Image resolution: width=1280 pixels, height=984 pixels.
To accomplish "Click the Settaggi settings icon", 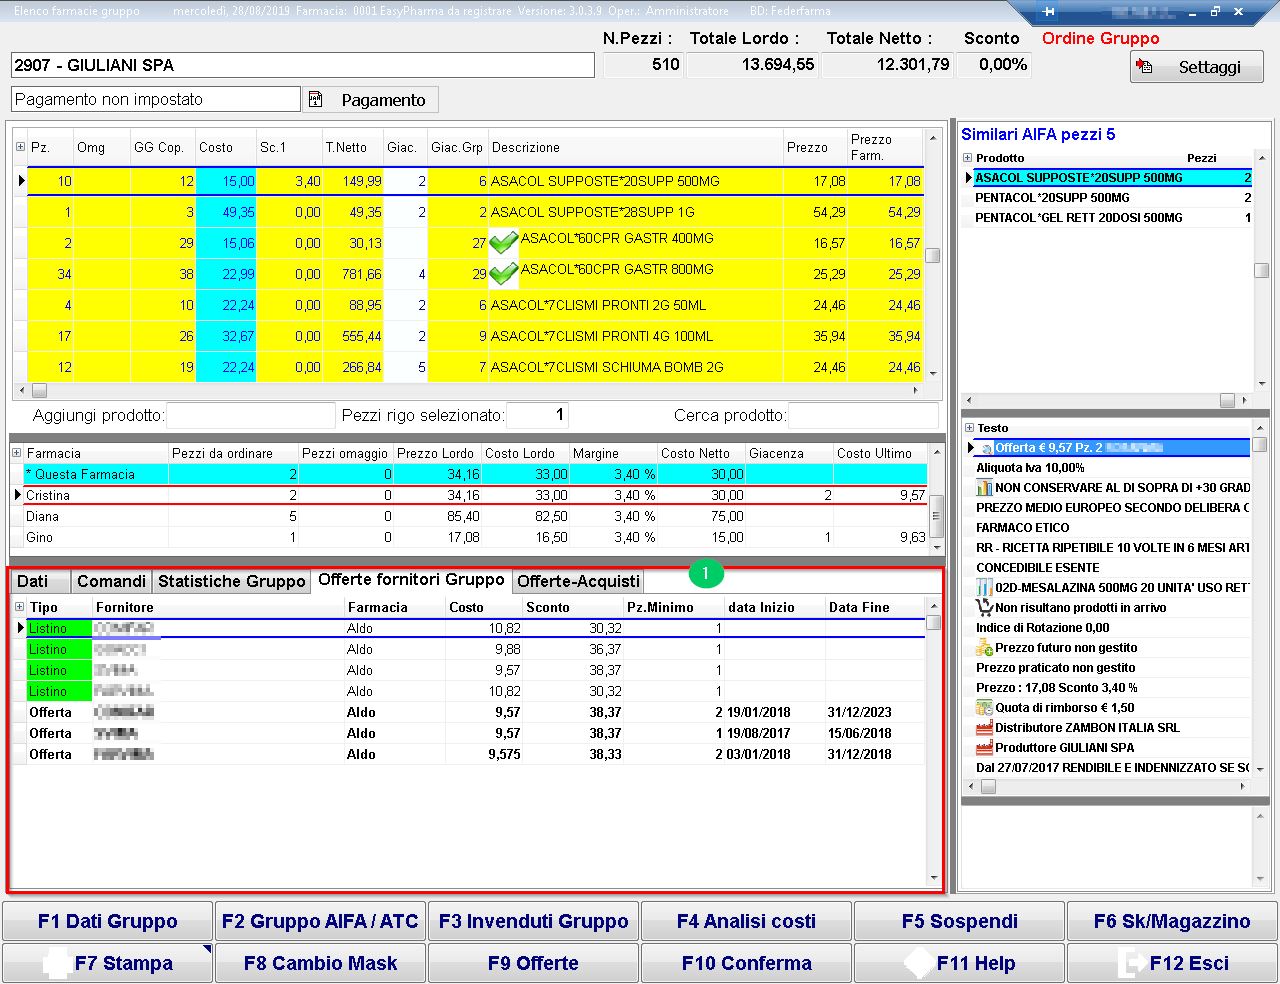I will (1145, 66).
